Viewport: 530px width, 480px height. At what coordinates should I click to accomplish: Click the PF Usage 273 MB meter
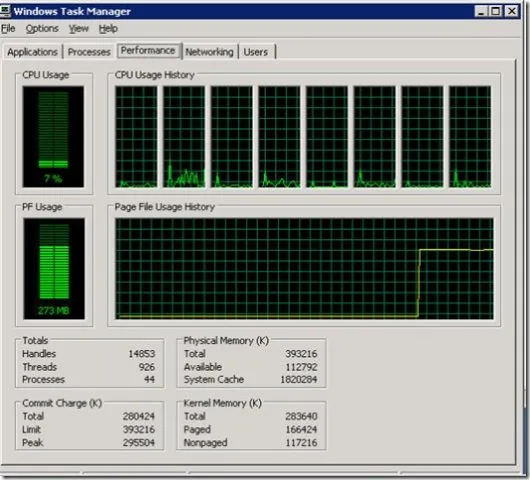pyautogui.click(x=54, y=269)
